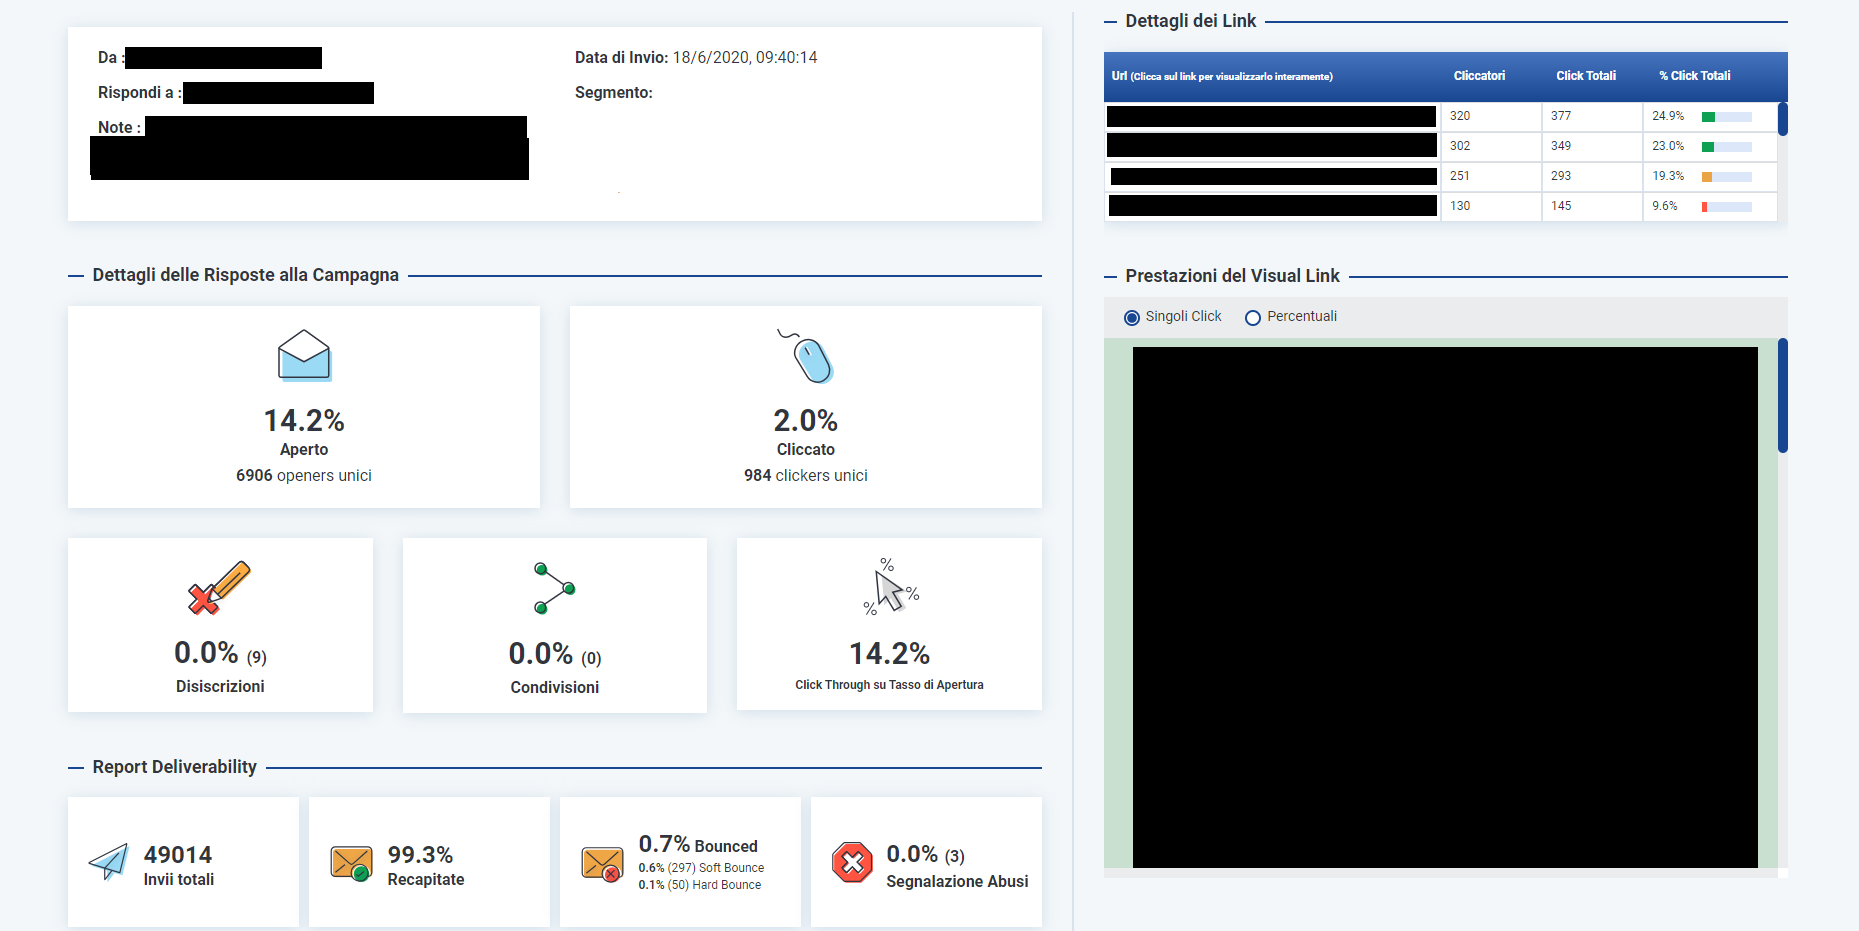The height and width of the screenshot is (931, 1859).
Task: Click the pencil Disiscrizioni icon
Action: pyautogui.click(x=219, y=587)
